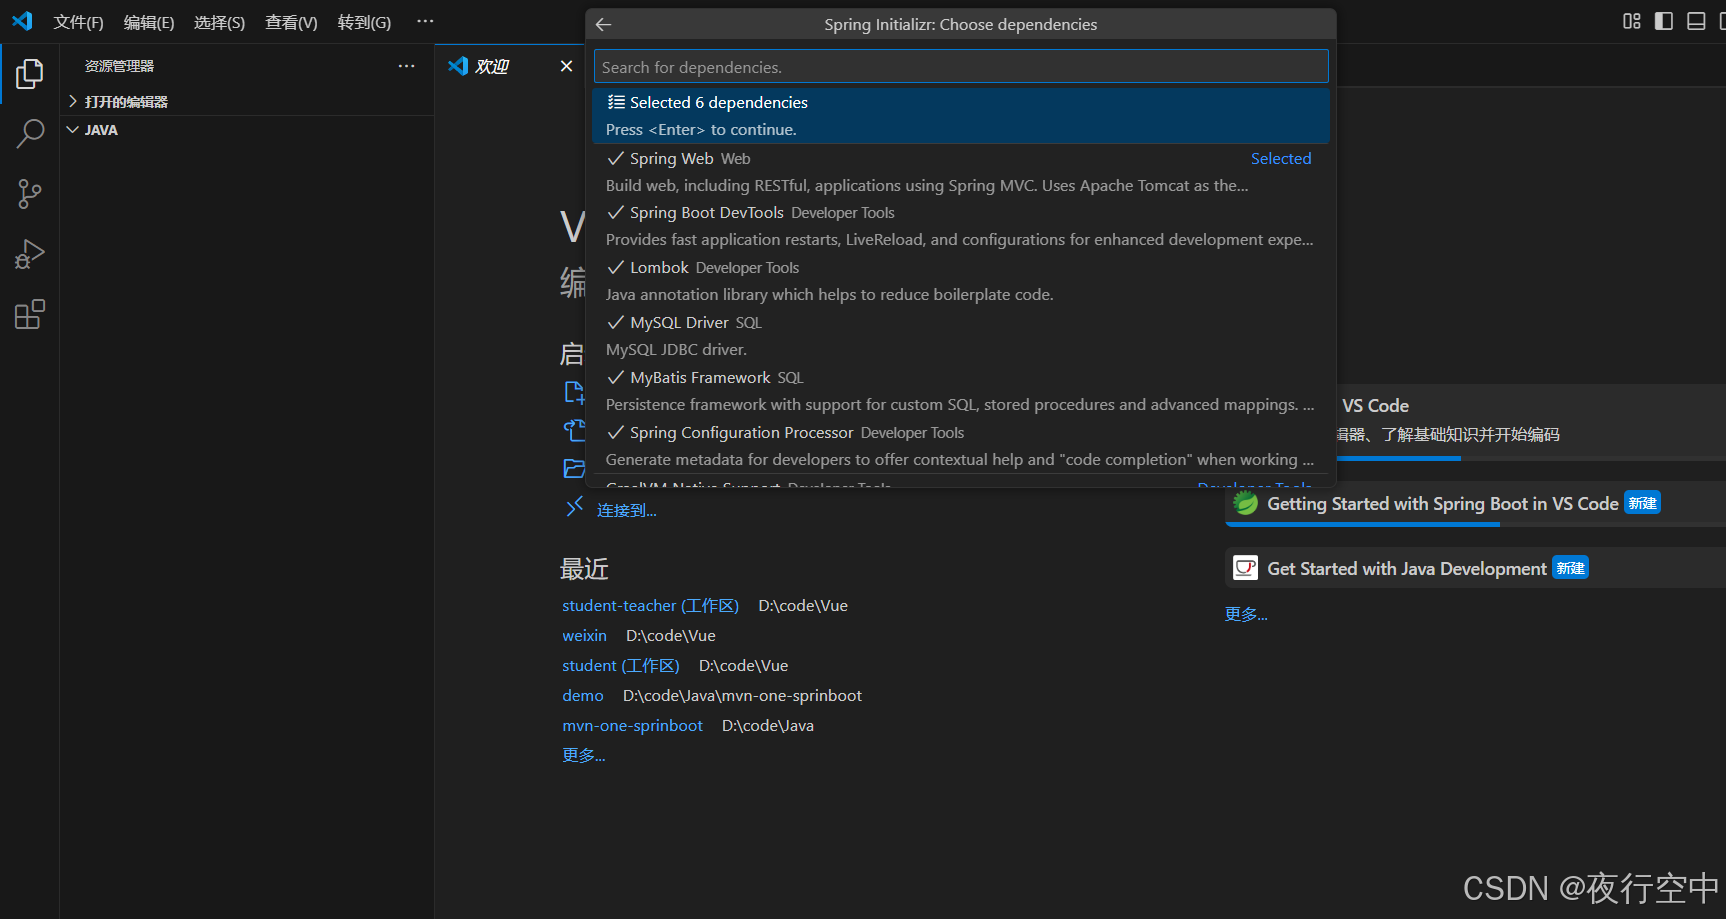
Task: Toggle bottom panel visibility
Action: (x=1696, y=21)
